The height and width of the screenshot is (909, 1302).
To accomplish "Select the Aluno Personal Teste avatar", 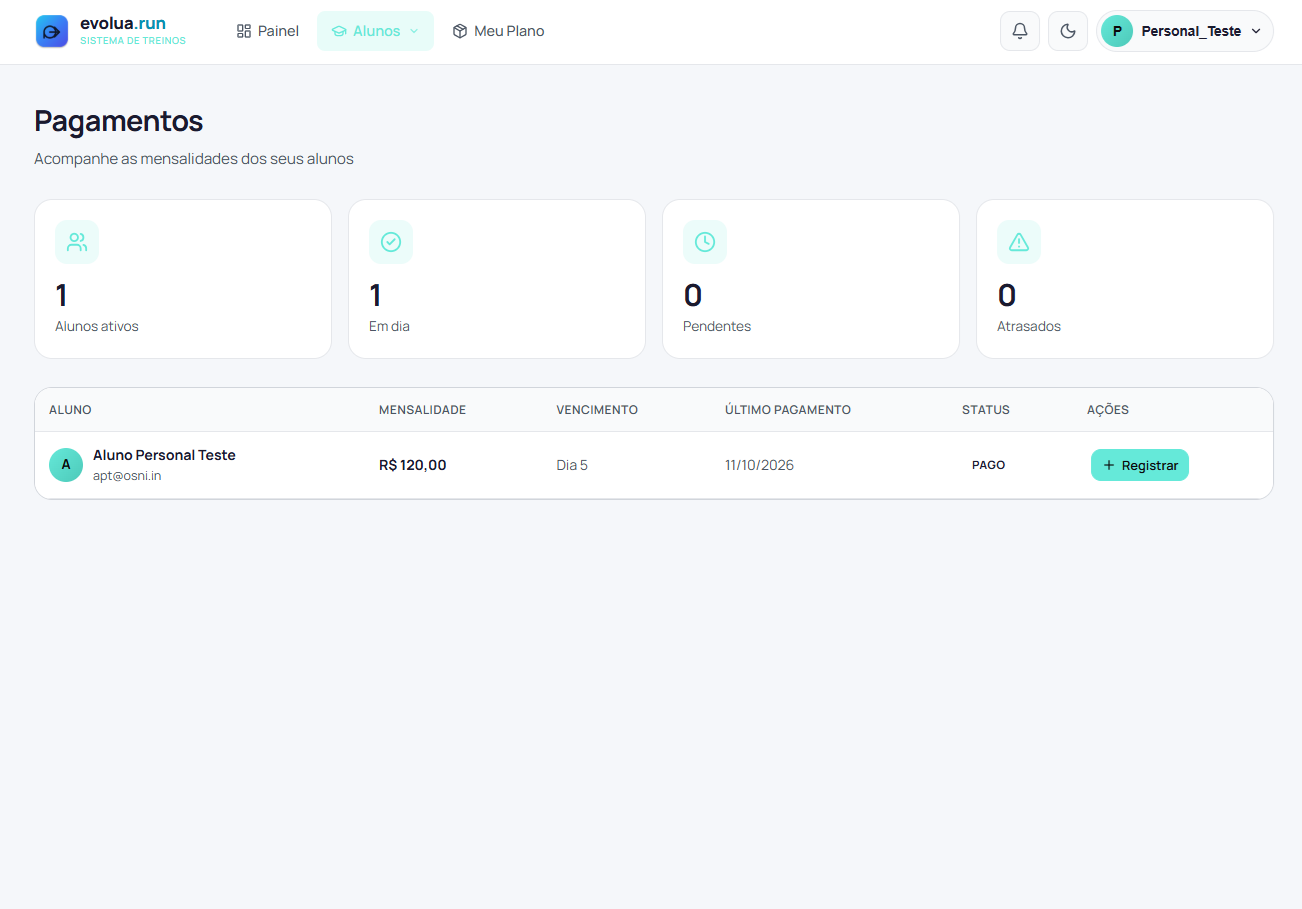I will point(66,465).
